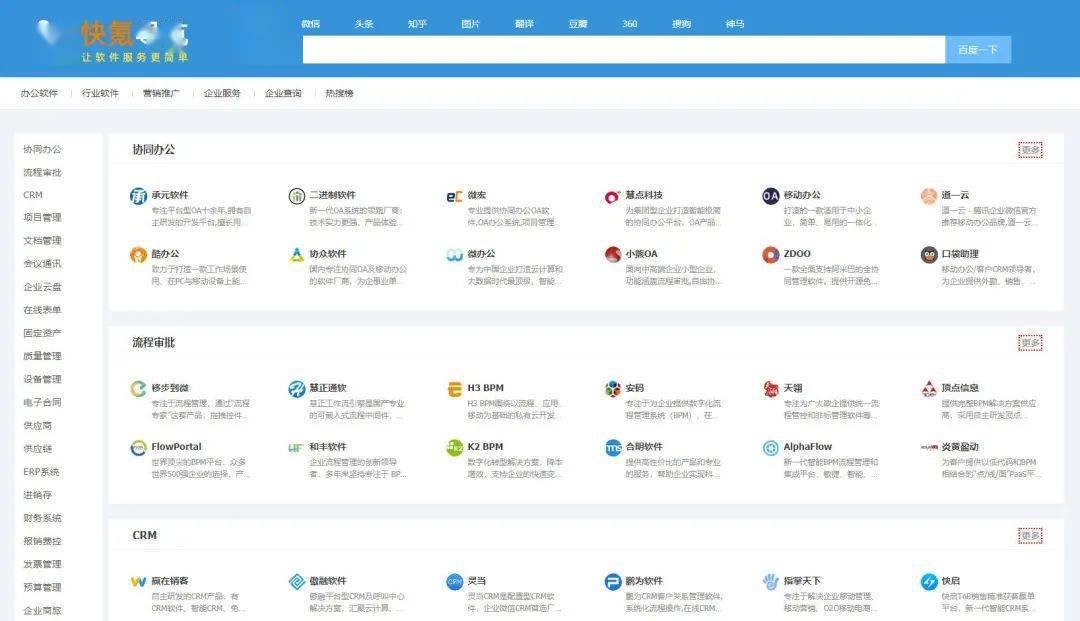
Task: Click the K2 BPM green logo icon
Action: [x=455, y=448]
